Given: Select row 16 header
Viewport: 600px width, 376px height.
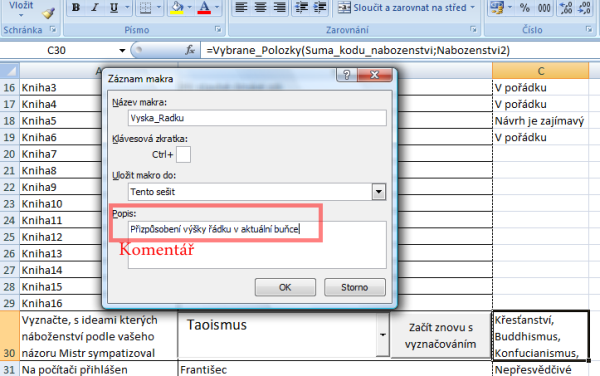Looking at the screenshot, I should click(x=9, y=88).
